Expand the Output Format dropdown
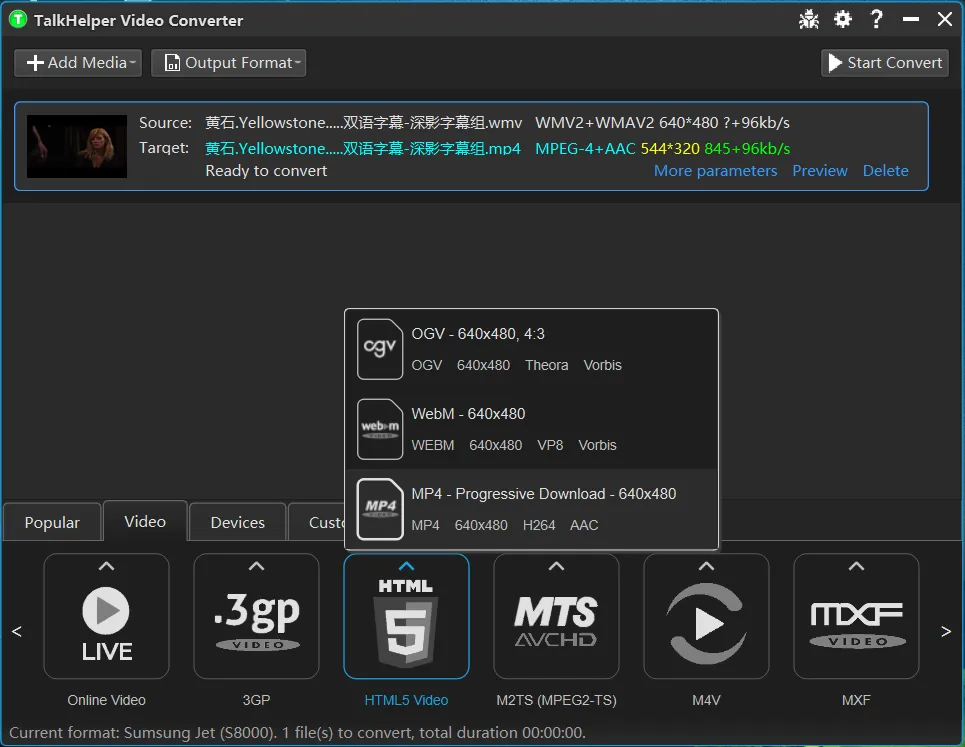This screenshot has height=747, width=965. coord(228,63)
